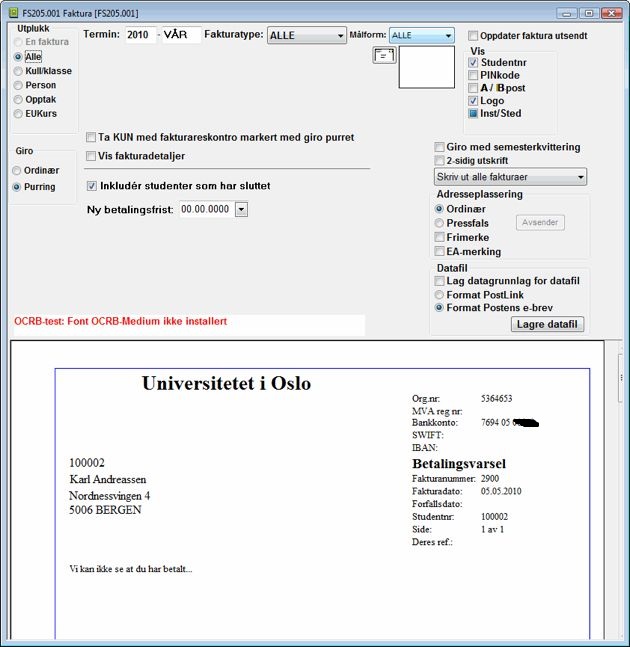Viewport: 630px width, 647px height.
Task: Enable 2-sidig utskrift checkbox
Action: click(440, 161)
